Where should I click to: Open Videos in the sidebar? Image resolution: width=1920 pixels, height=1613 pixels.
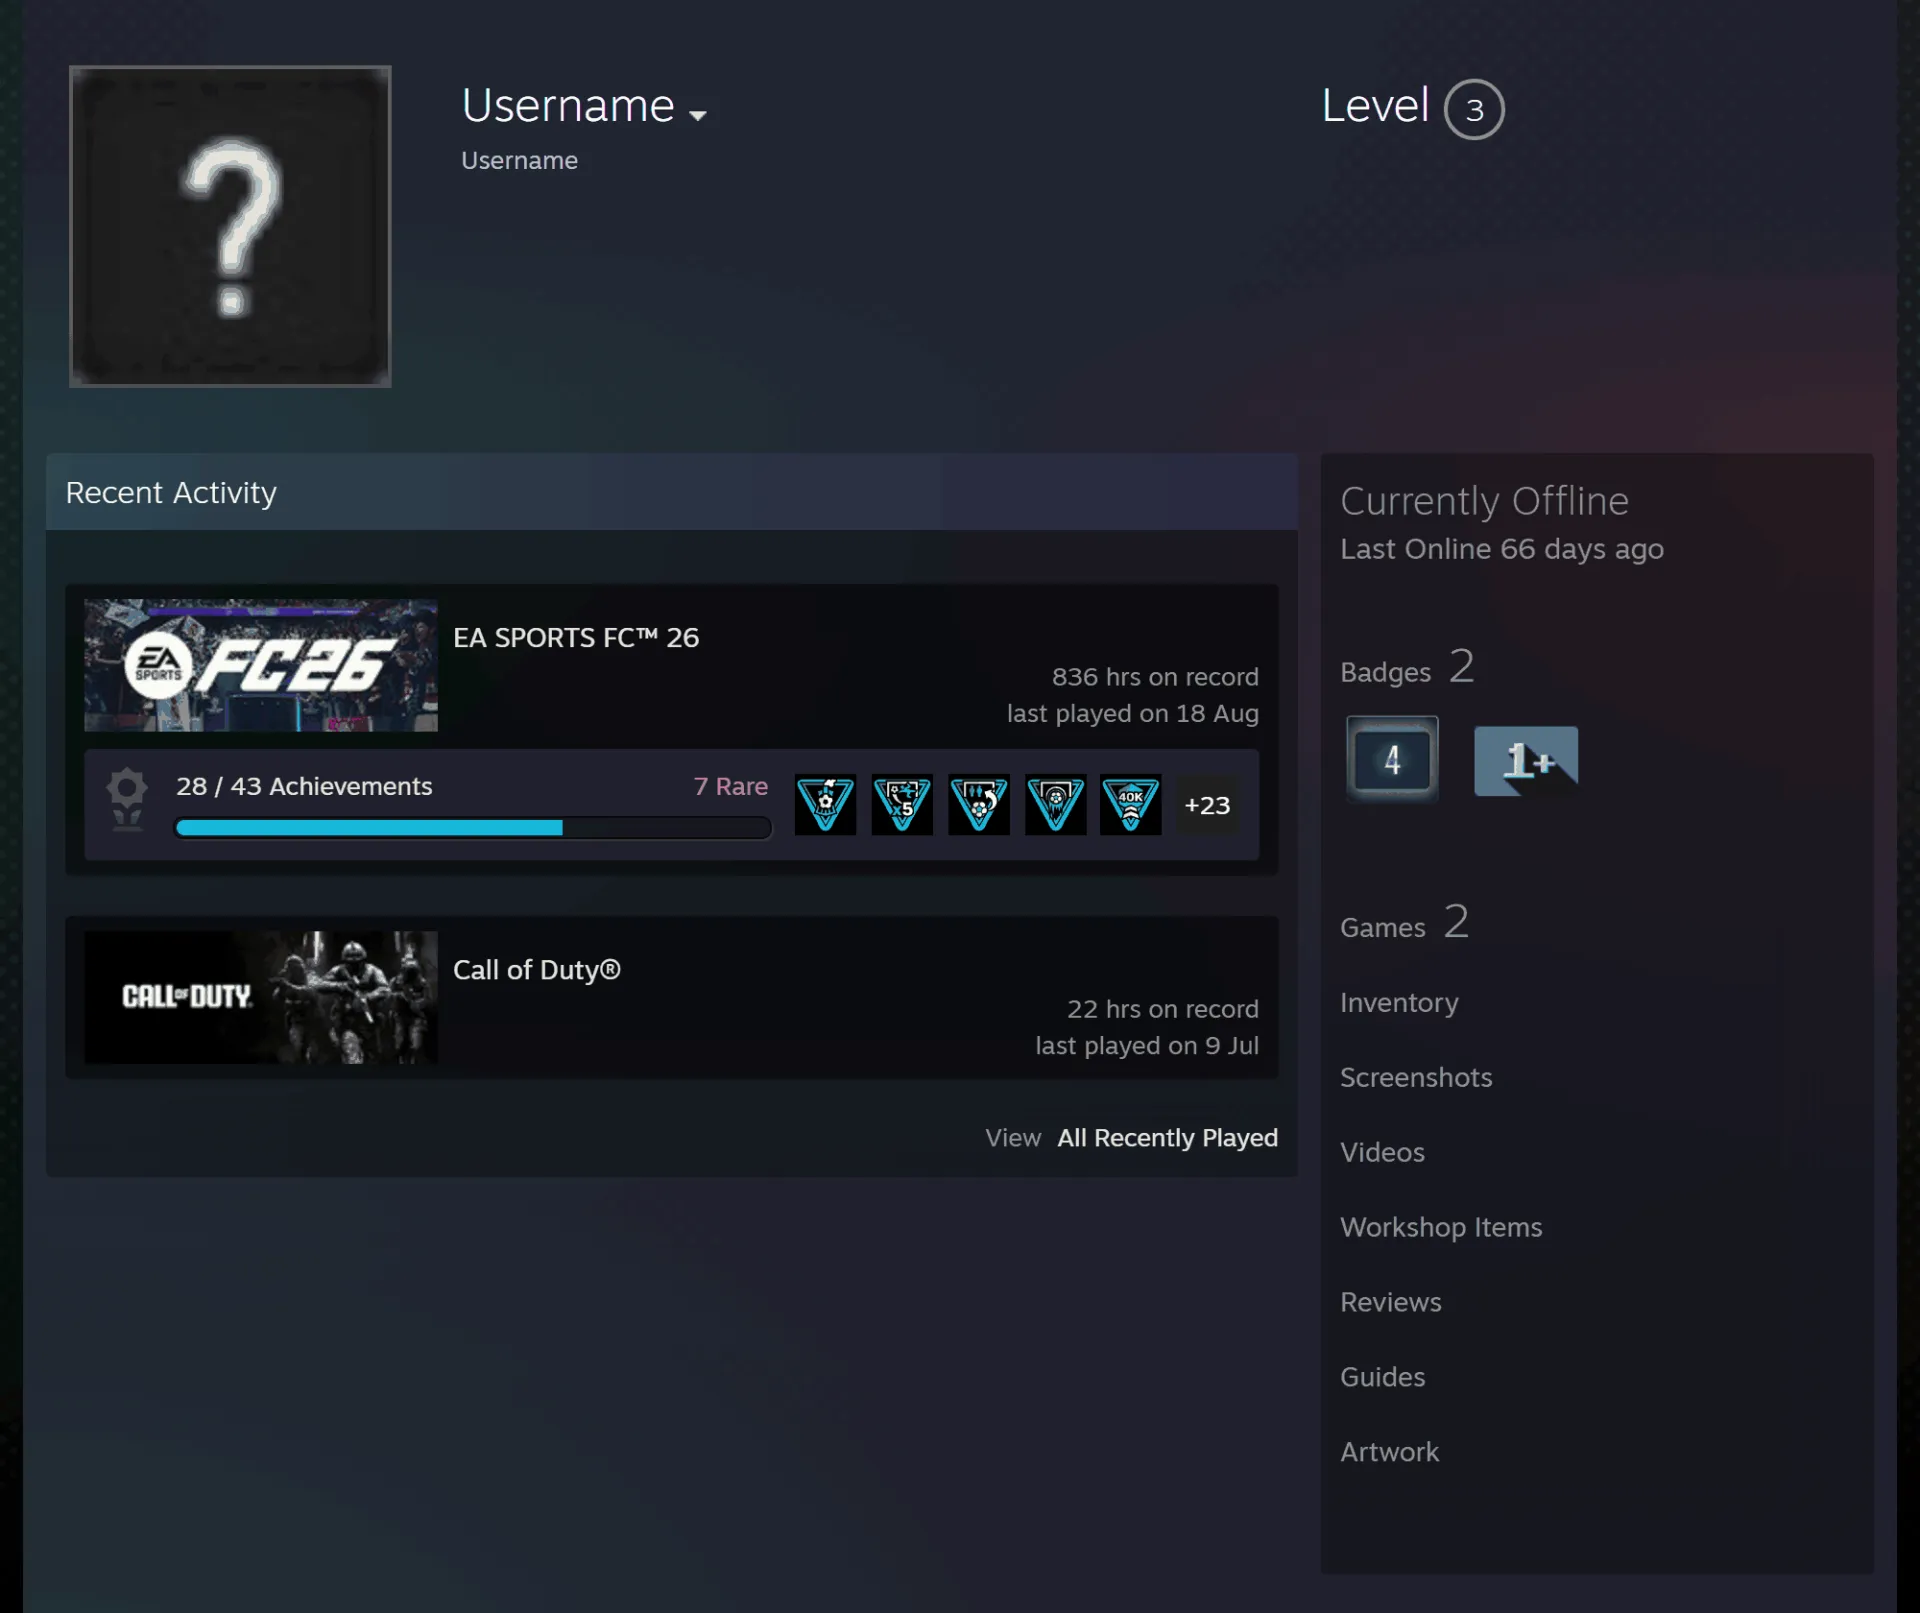(x=1382, y=1152)
